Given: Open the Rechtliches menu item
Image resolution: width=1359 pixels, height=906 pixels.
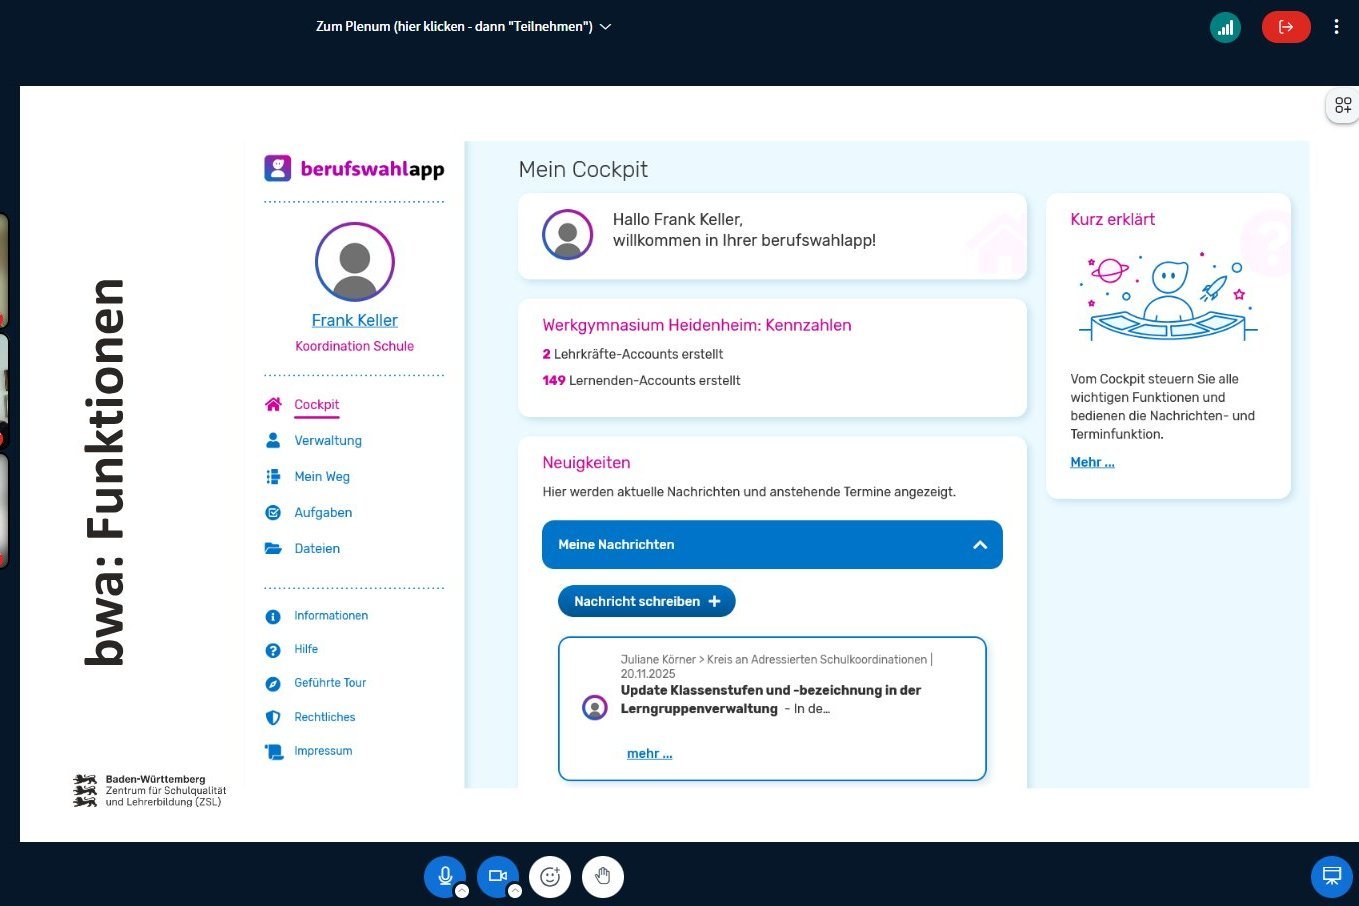Looking at the screenshot, I should click(x=325, y=717).
